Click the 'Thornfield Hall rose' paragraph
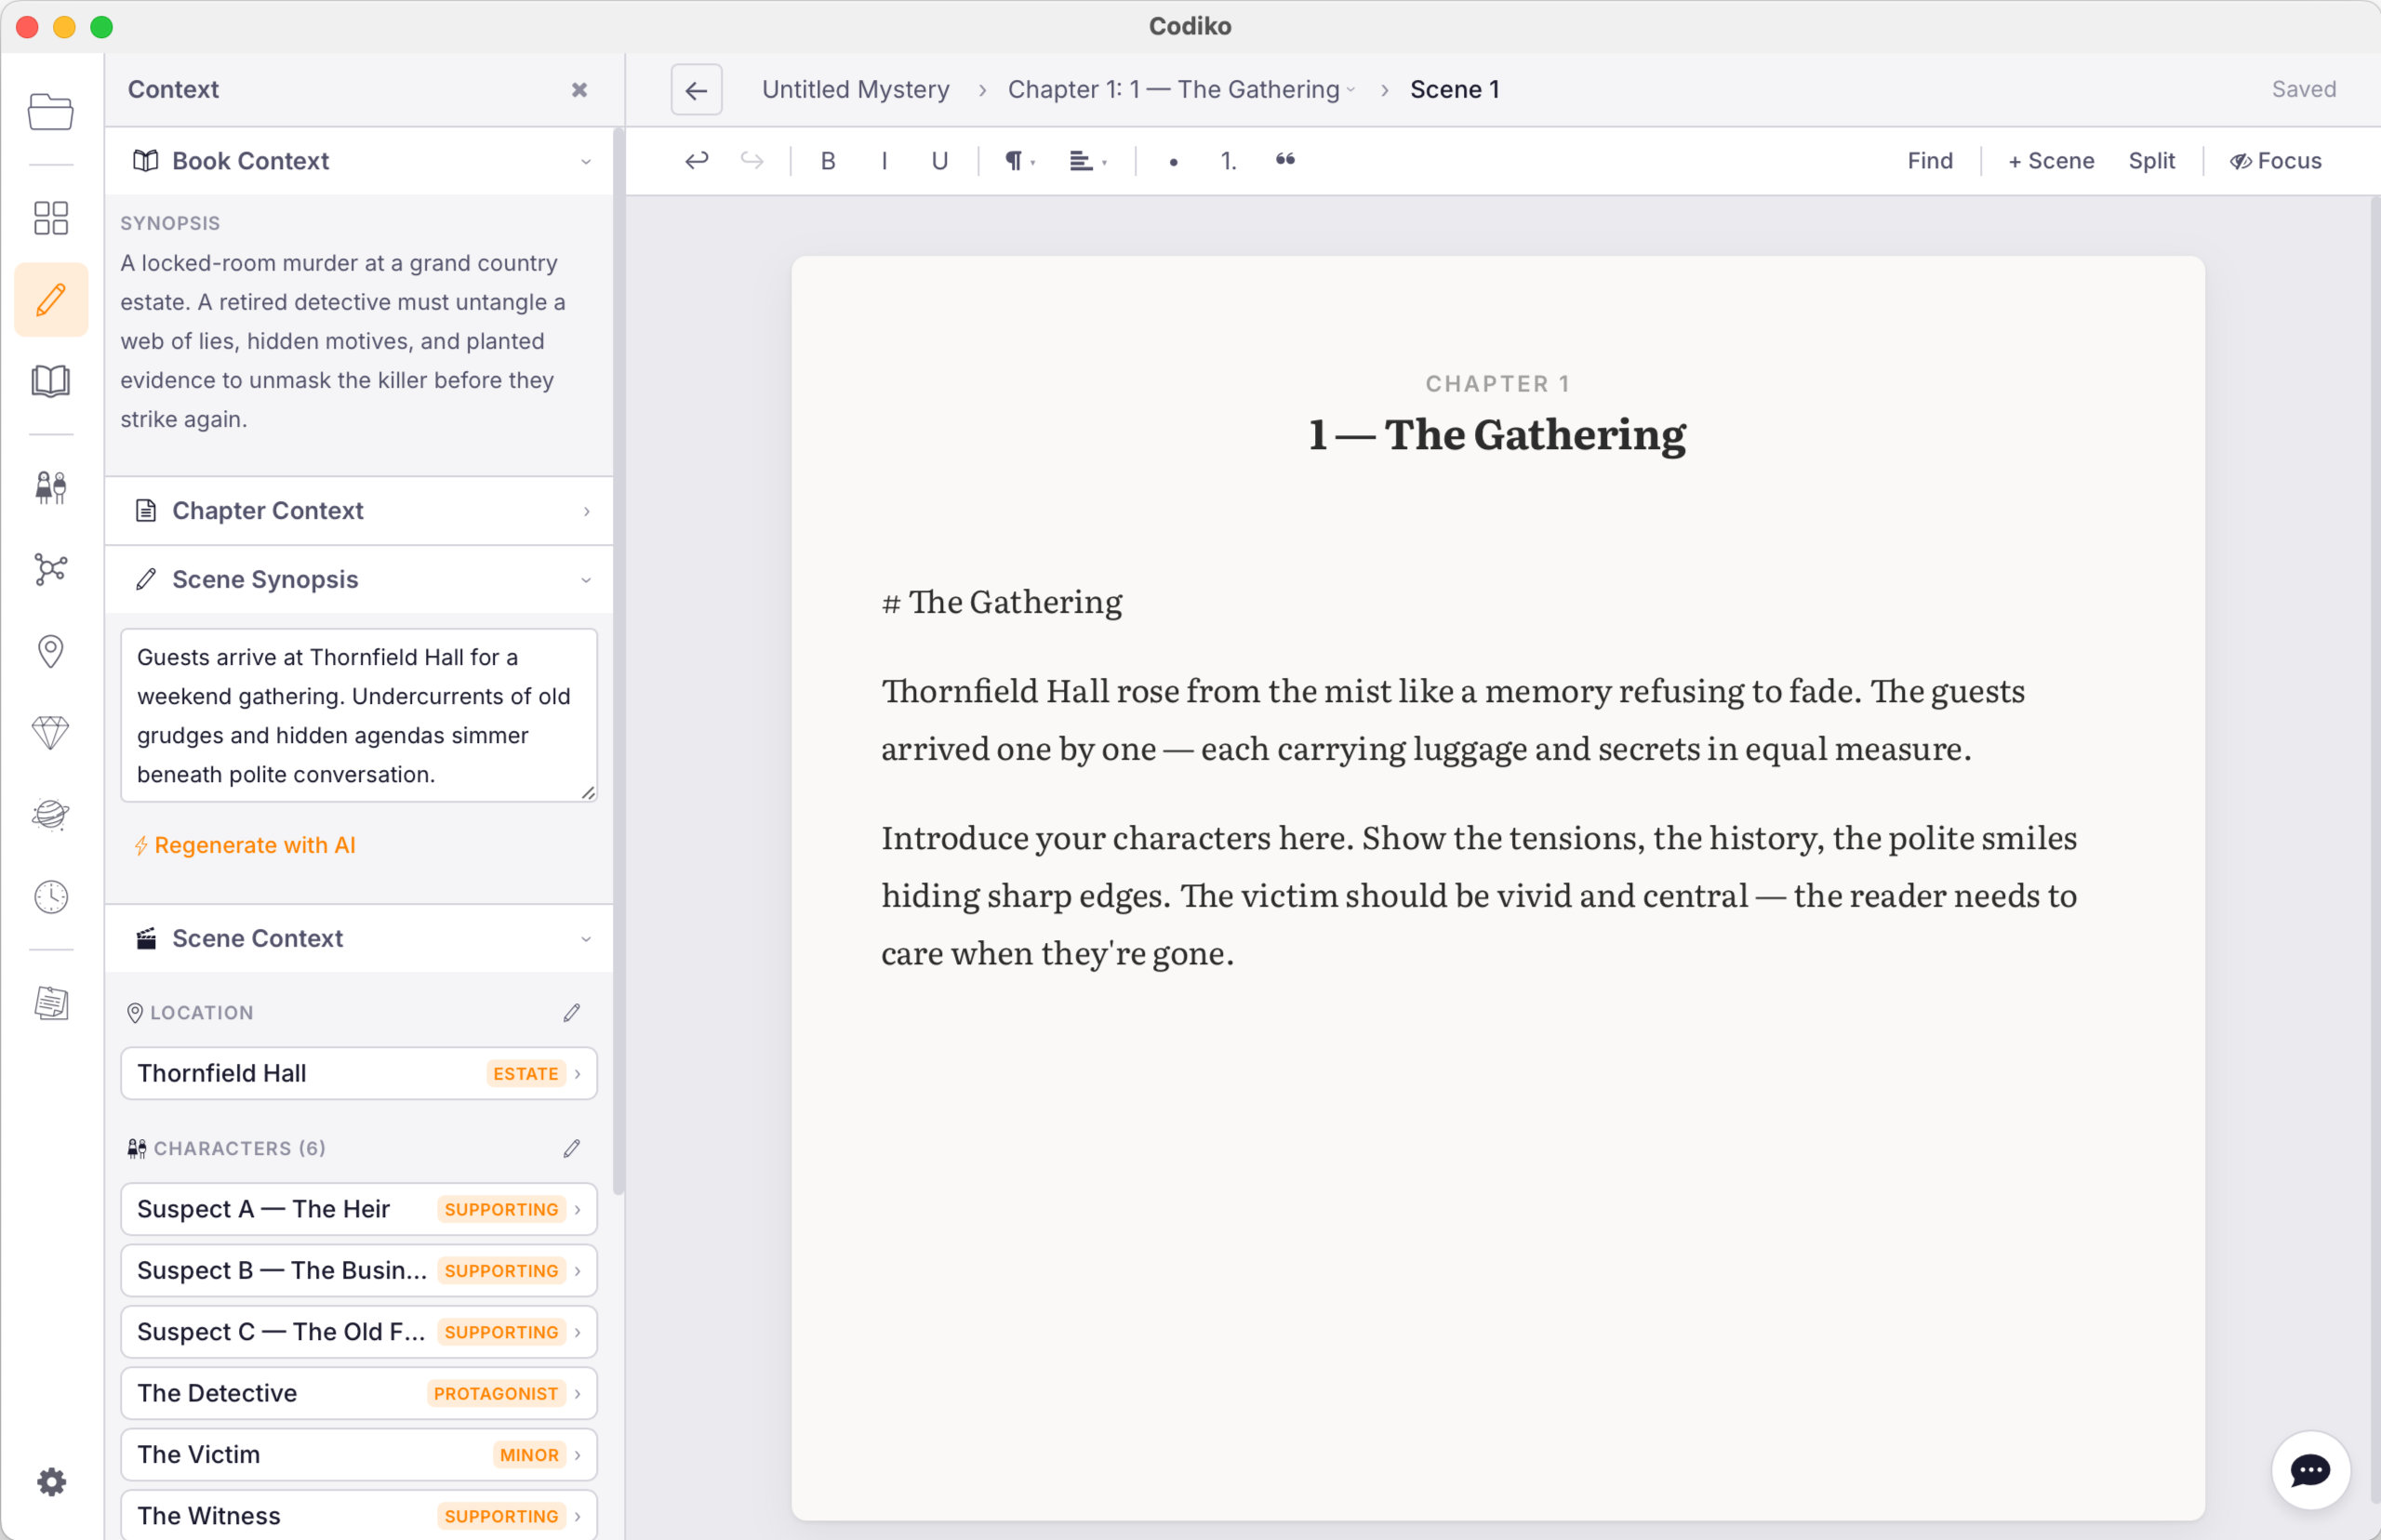The height and width of the screenshot is (1540, 2381). tap(1453, 719)
